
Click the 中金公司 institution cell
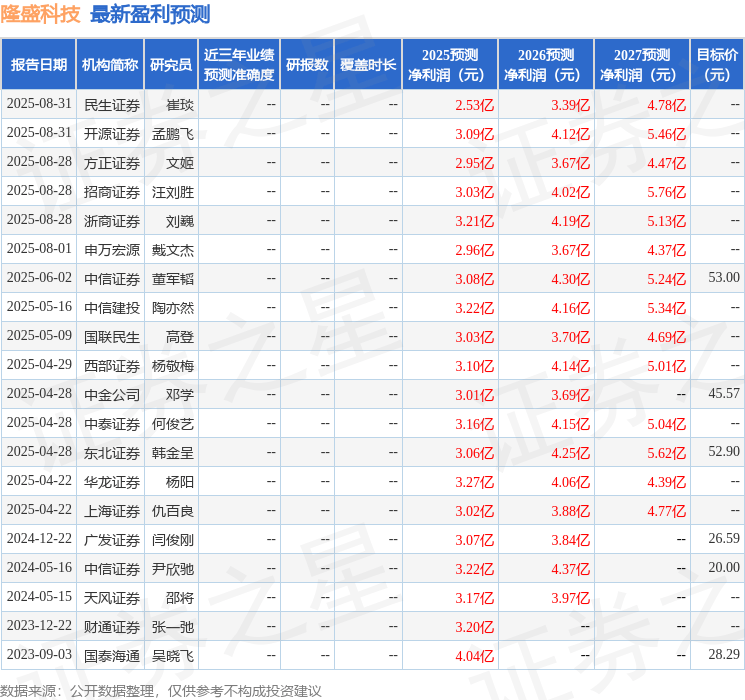(112, 395)
